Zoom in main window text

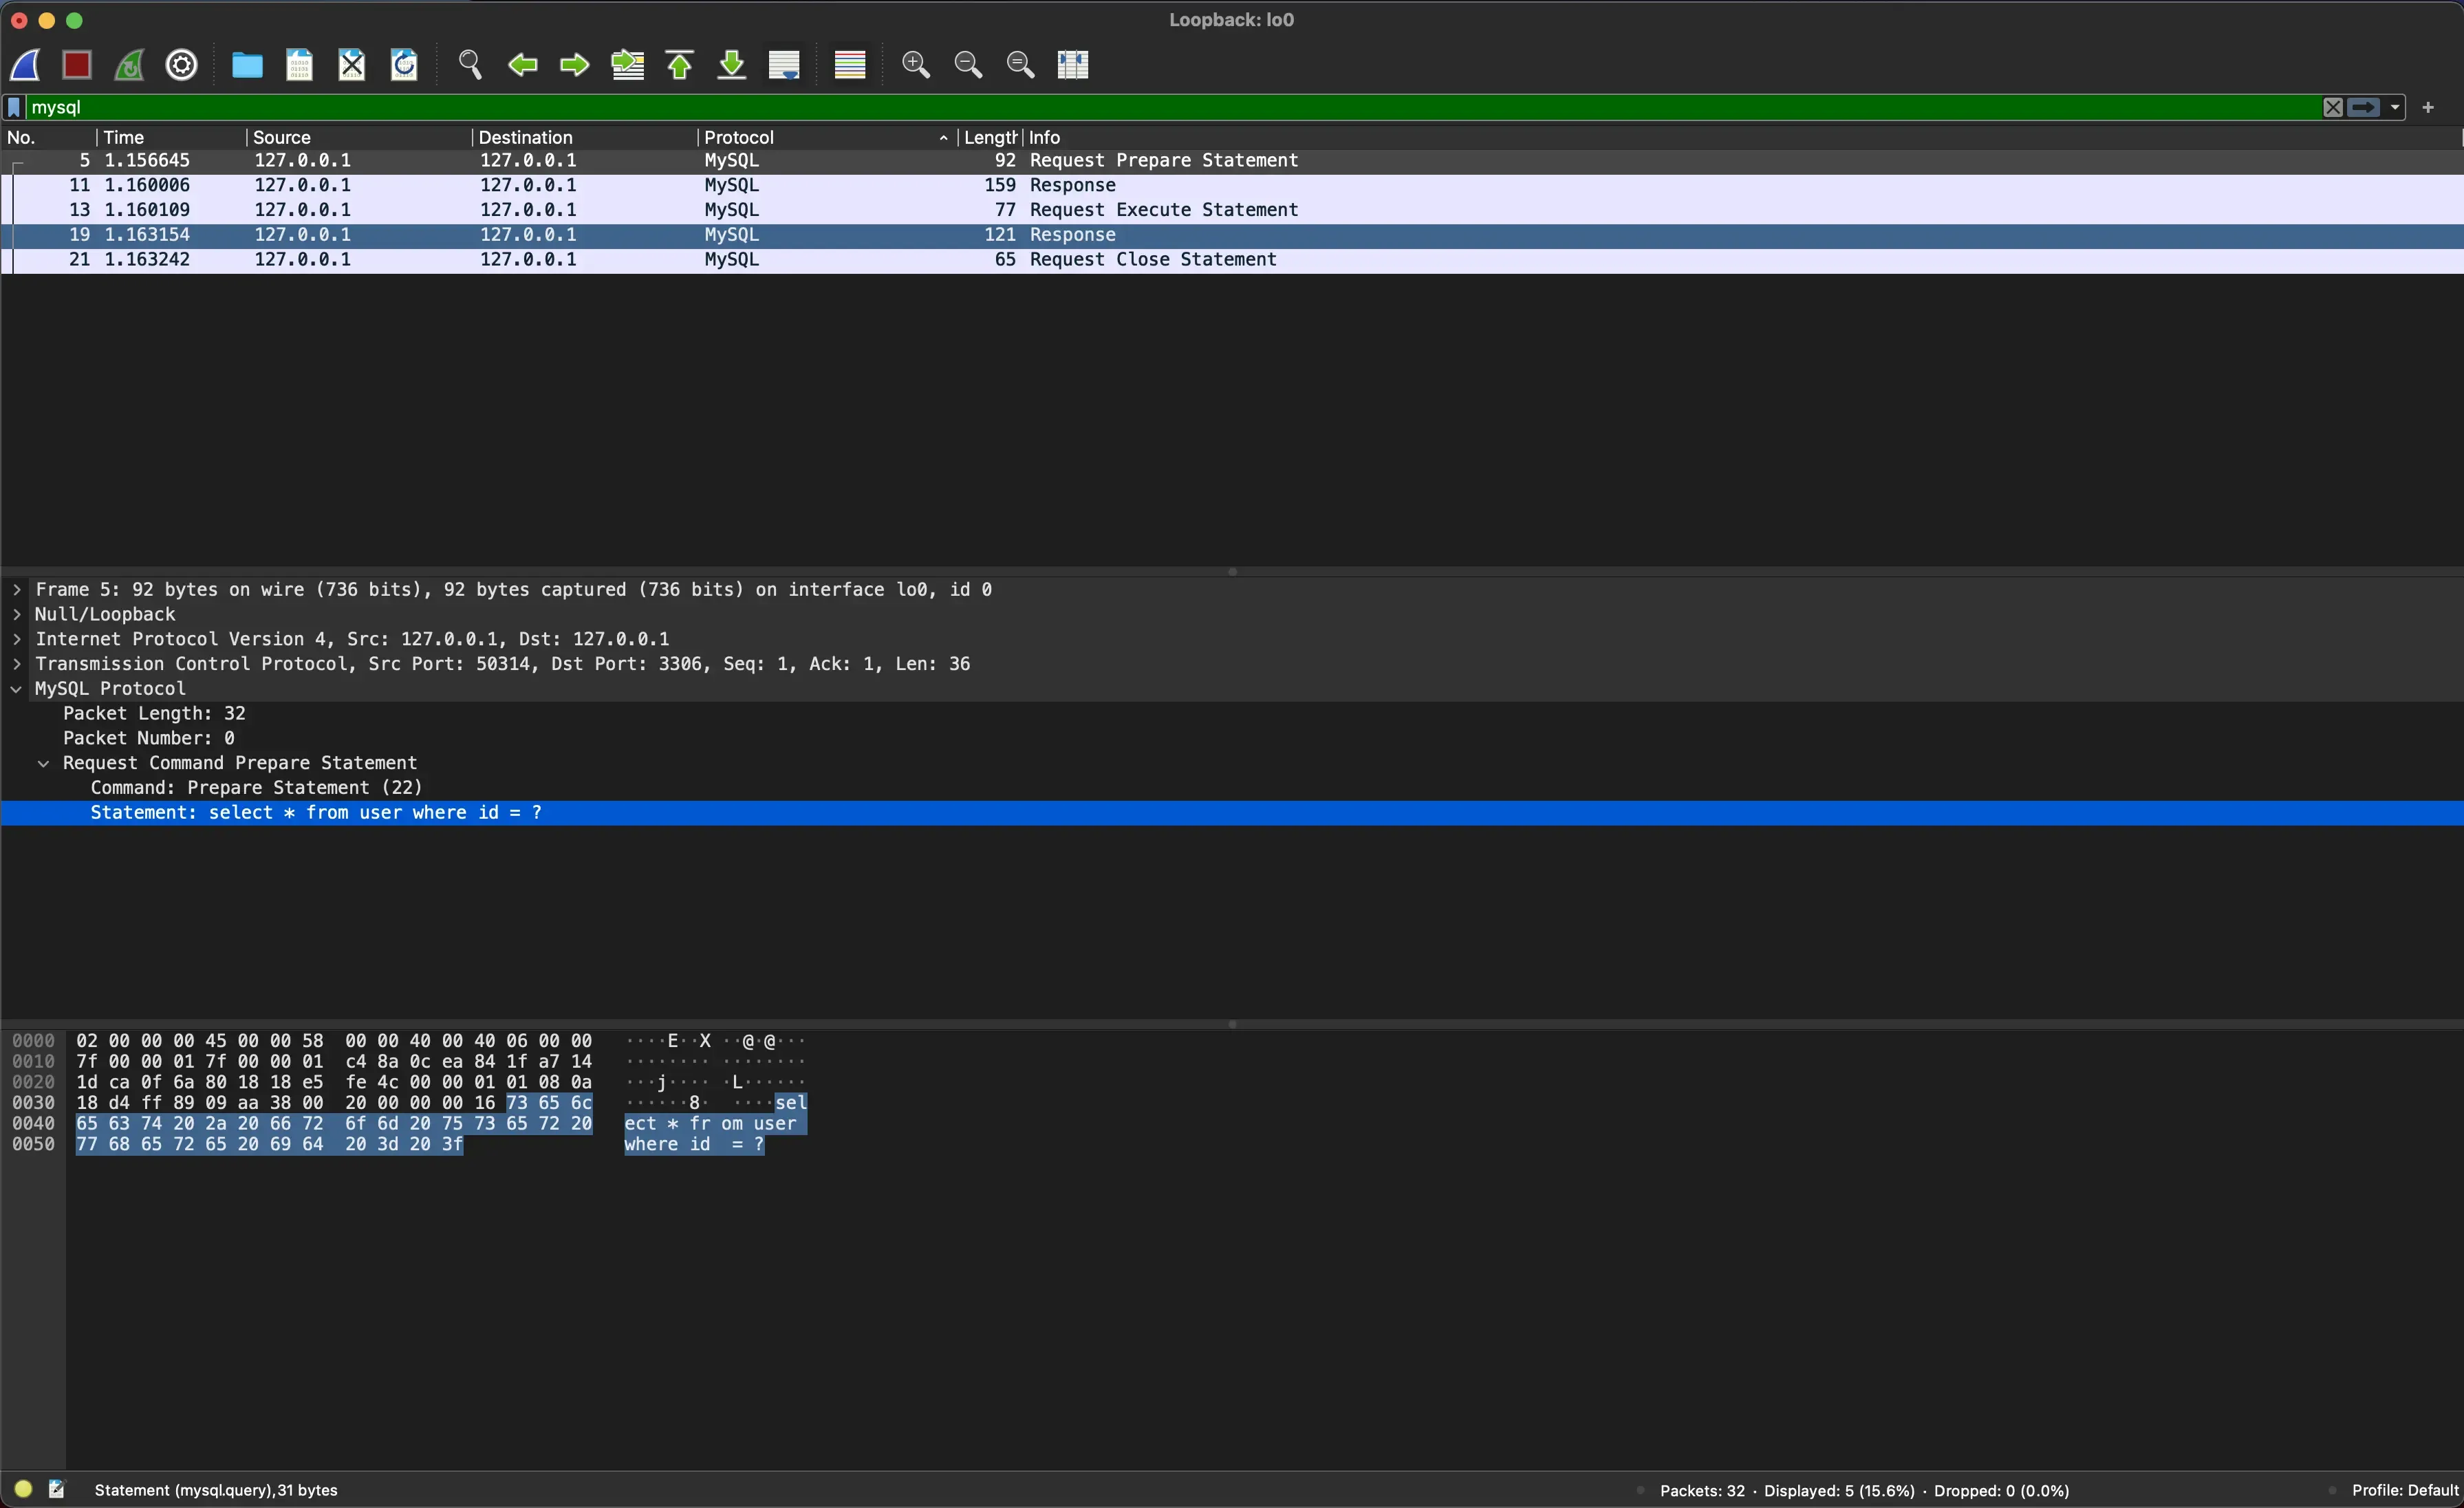tap(916, 65)
